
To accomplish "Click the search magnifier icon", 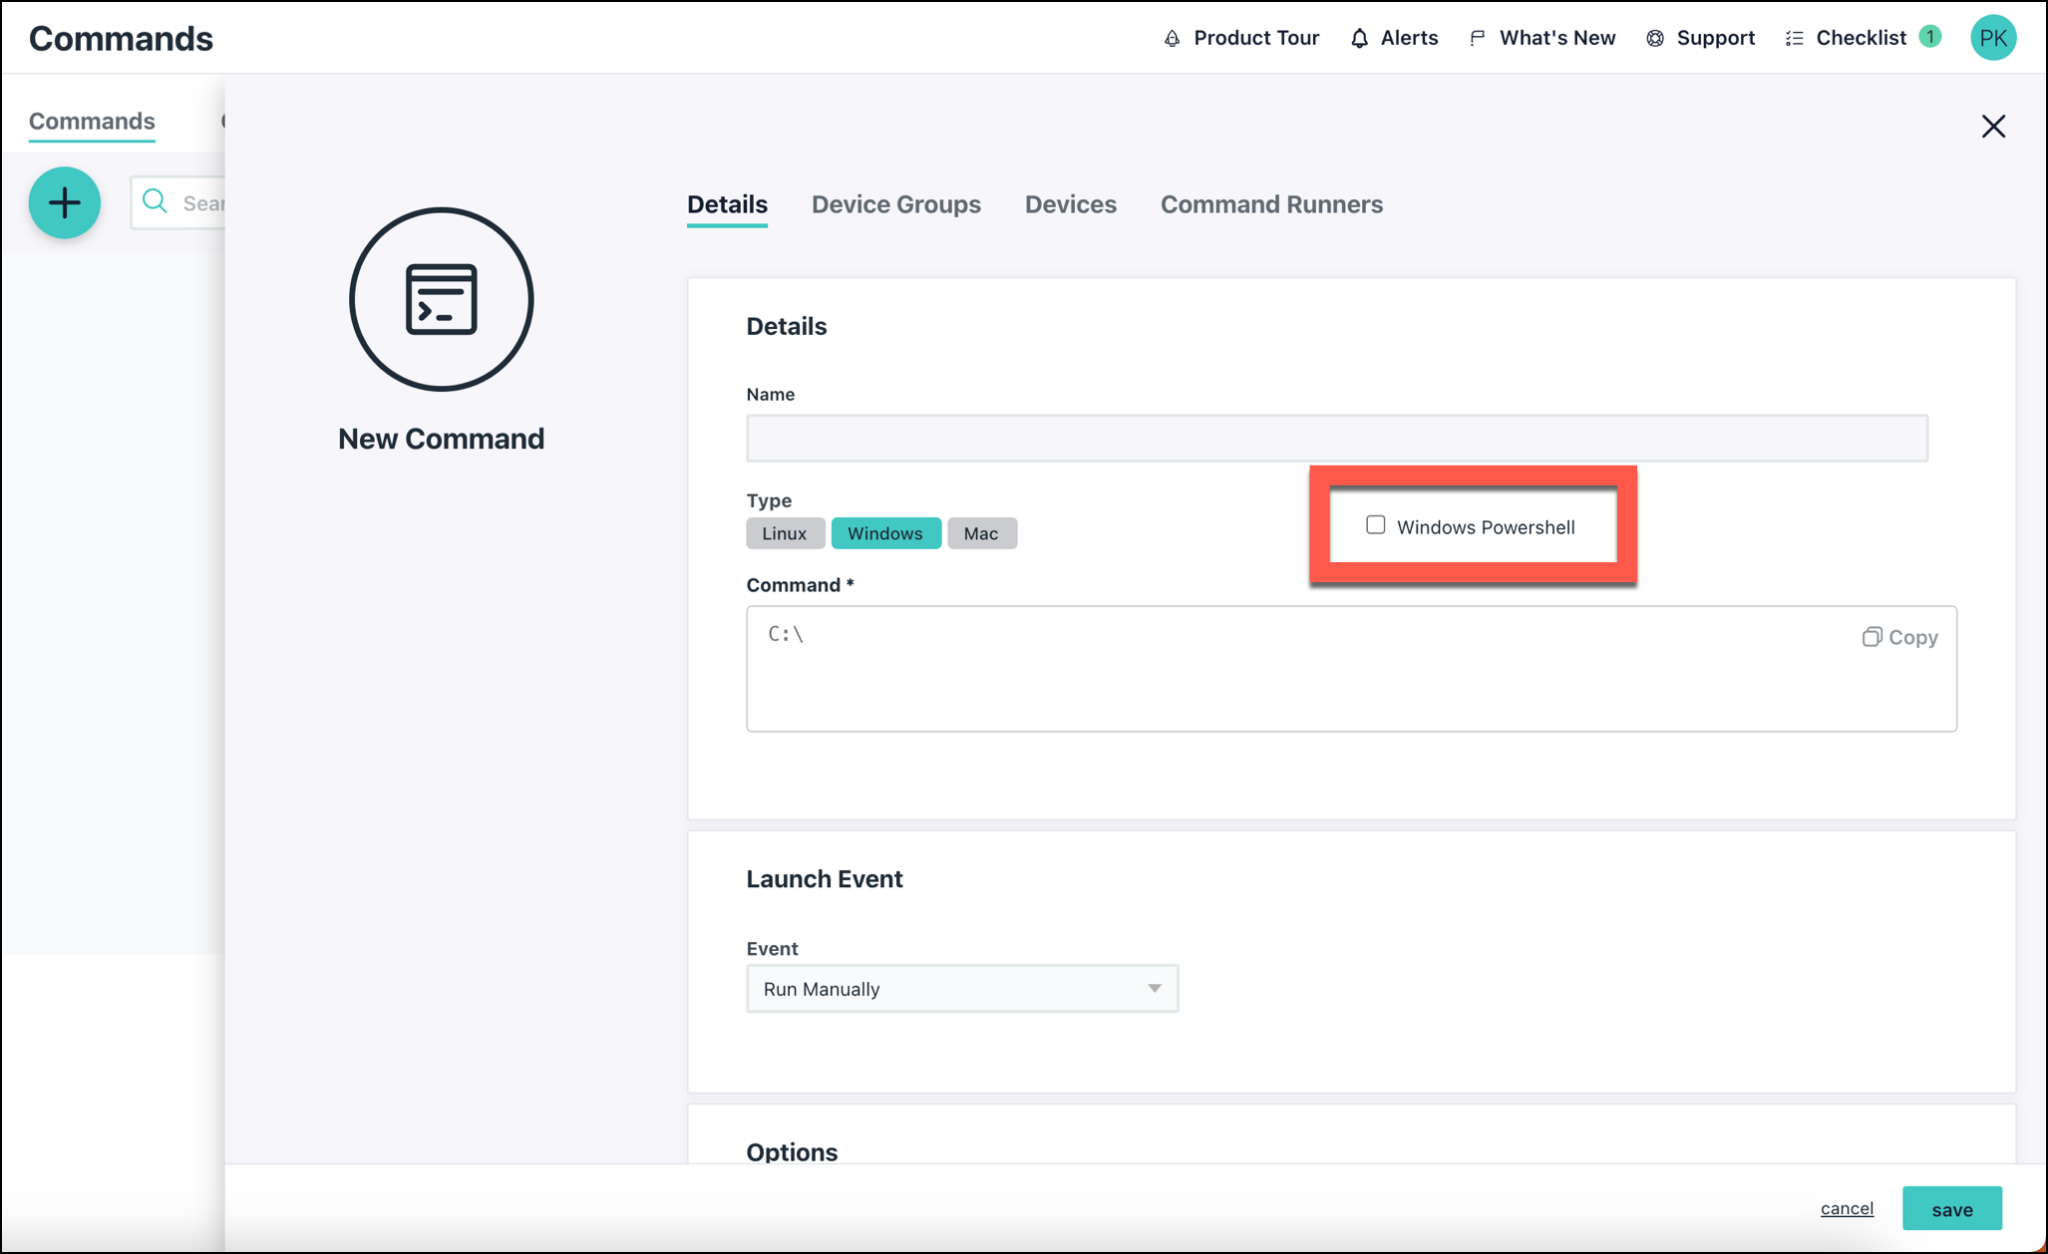I will 156,201.
